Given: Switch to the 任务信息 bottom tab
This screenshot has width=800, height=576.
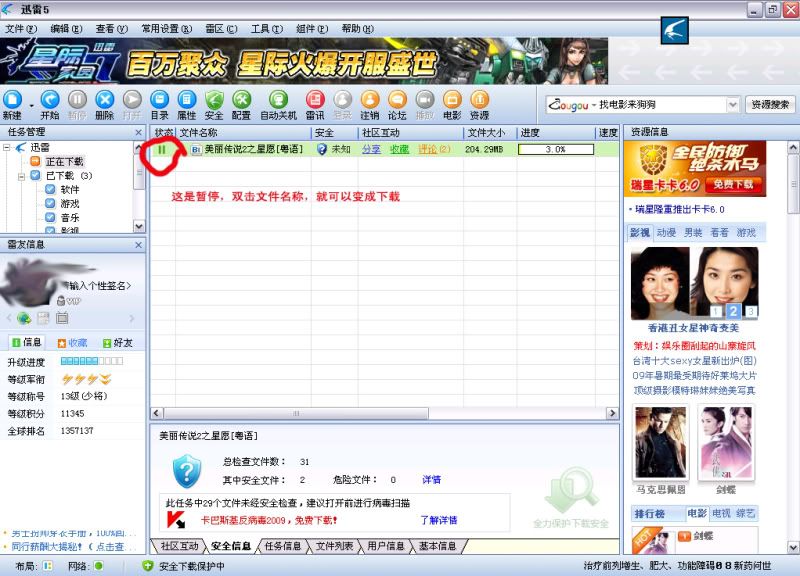Looking at the screenshot, I should tap(282, 546).
